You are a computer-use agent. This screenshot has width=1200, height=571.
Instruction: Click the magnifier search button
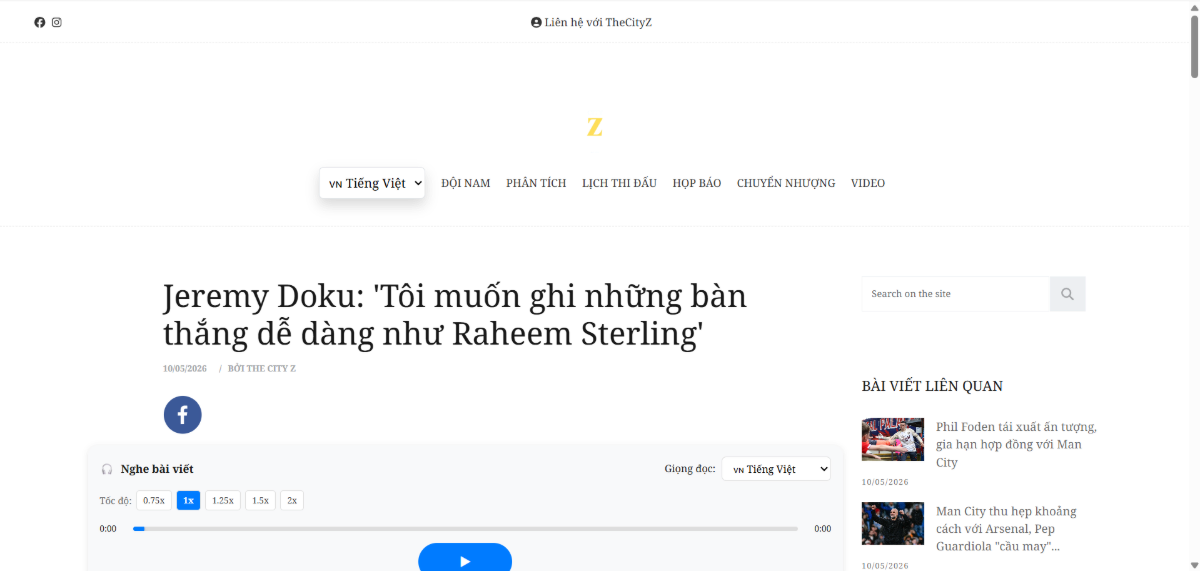[x=1068, y=294]
